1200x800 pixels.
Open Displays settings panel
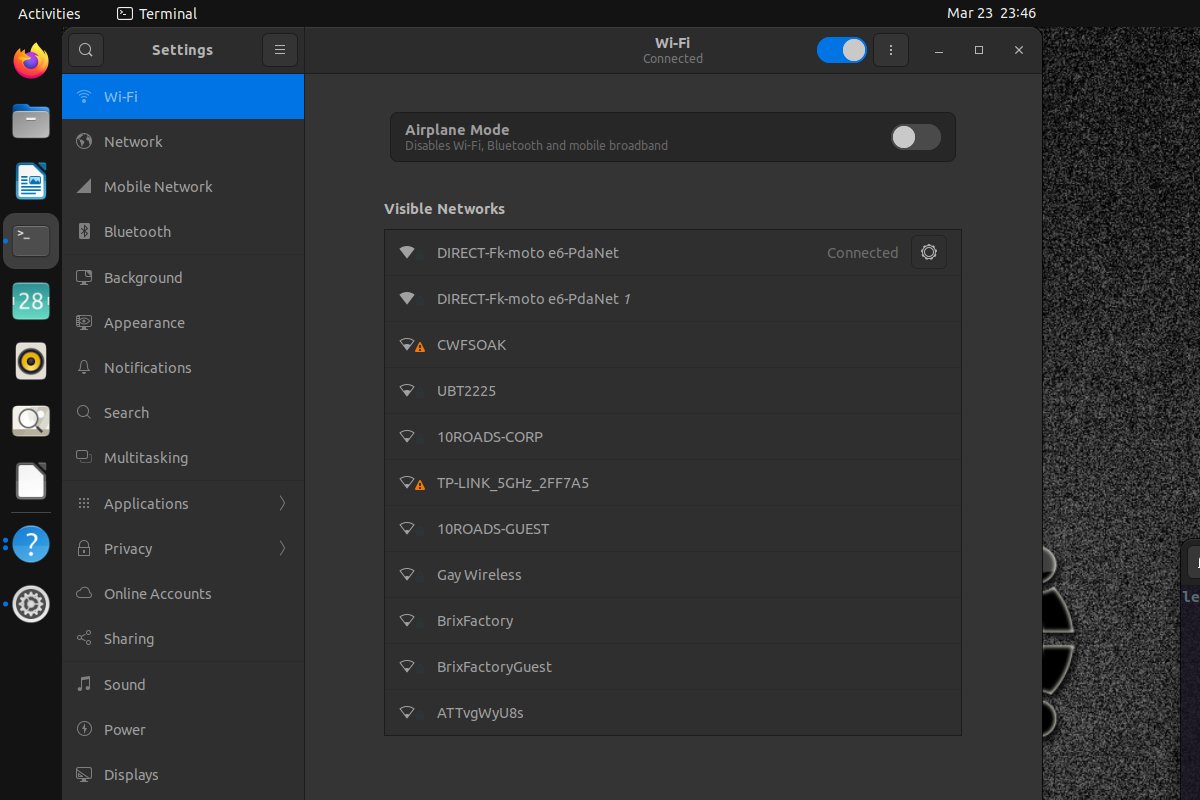pos(183,775)
